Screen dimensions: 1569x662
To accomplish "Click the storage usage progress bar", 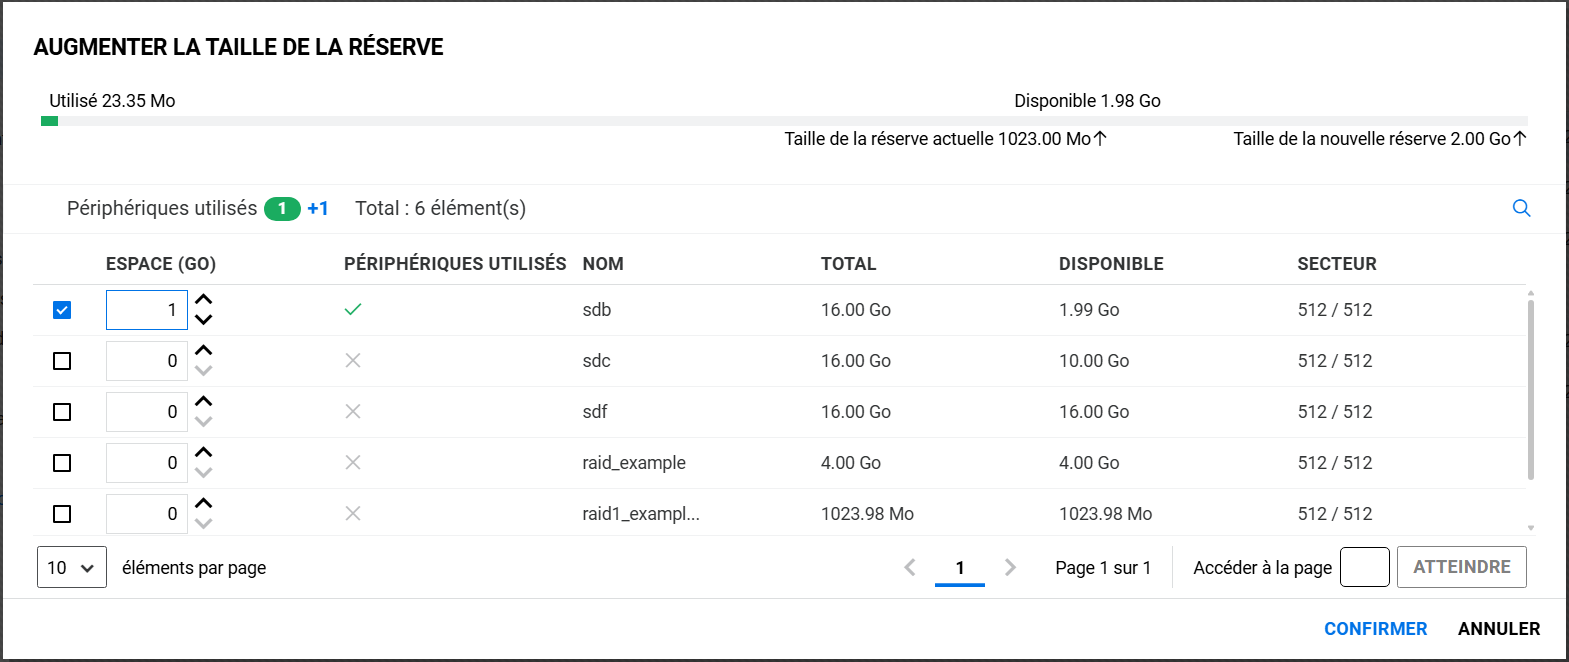I will pos(784,121).
